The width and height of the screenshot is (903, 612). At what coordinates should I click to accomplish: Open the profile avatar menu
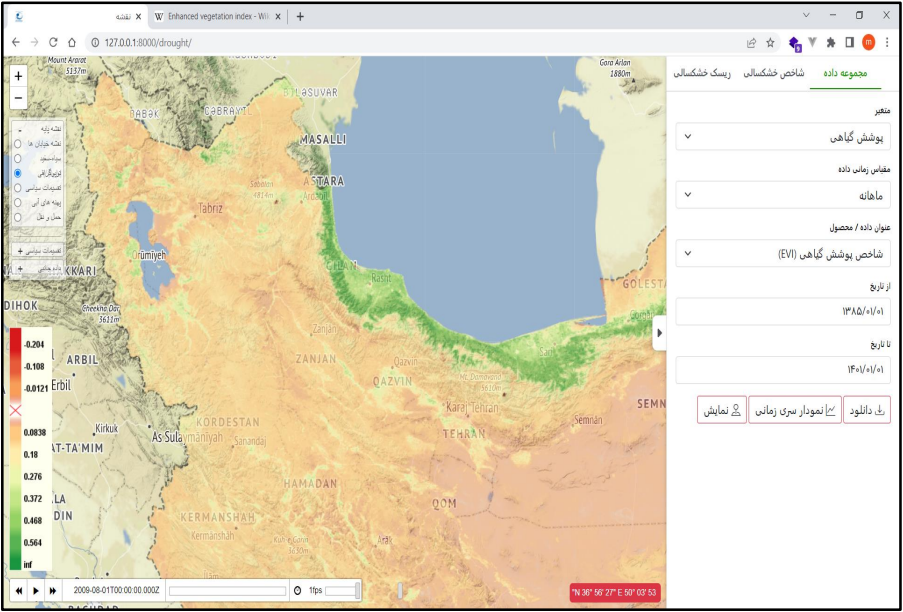868,43
